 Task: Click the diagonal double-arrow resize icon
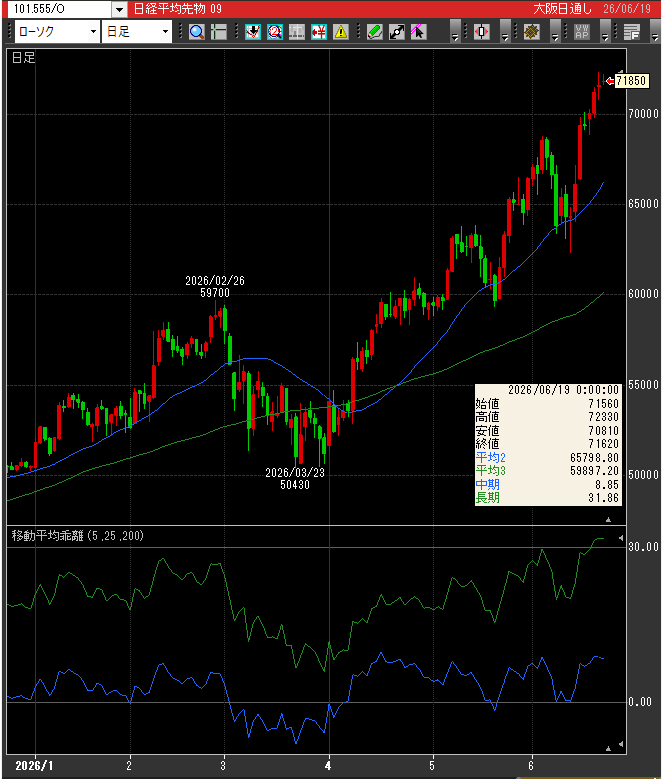(397, 32)
